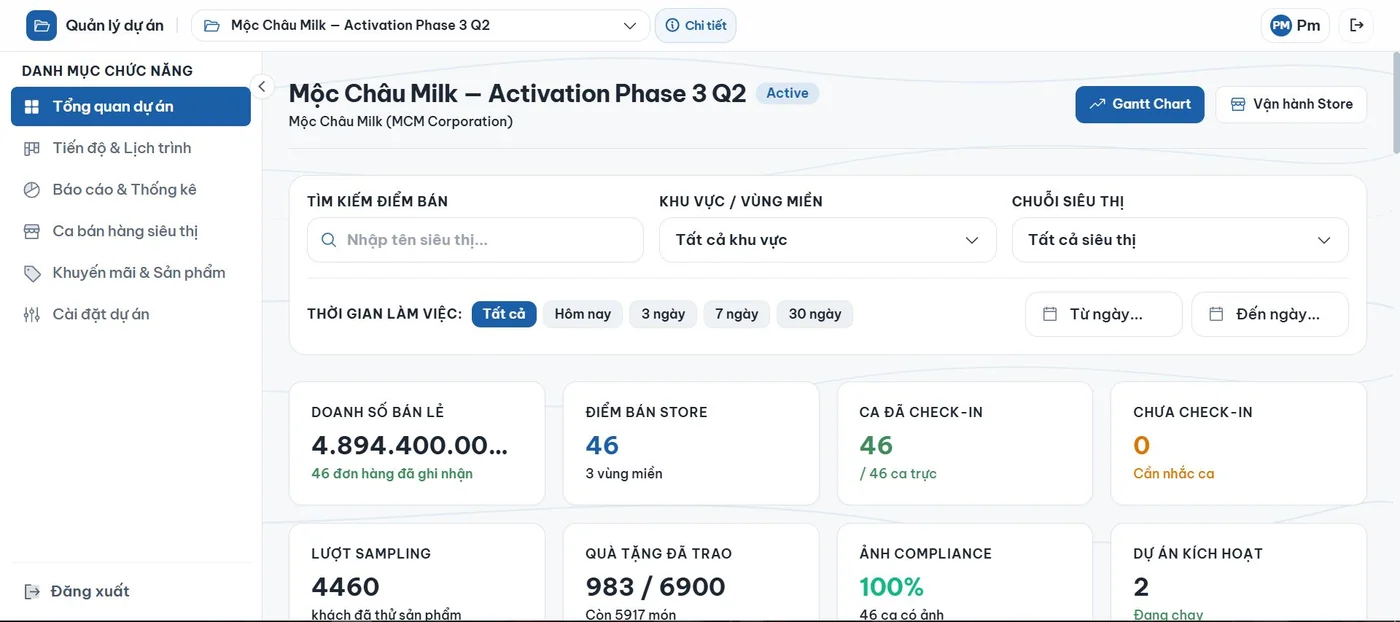Screen dimensions: 1400x622
Task: Click the folder icon in the project selector
Action: click(x=212, y=25)
